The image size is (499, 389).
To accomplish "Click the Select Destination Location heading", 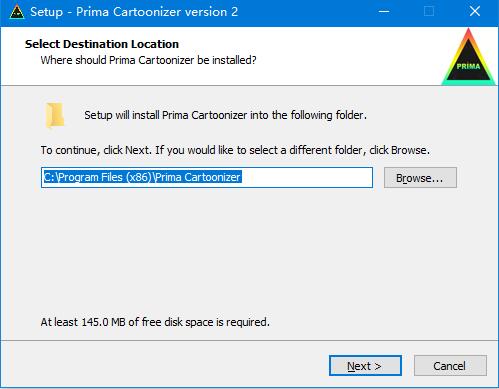I will 102,44.
